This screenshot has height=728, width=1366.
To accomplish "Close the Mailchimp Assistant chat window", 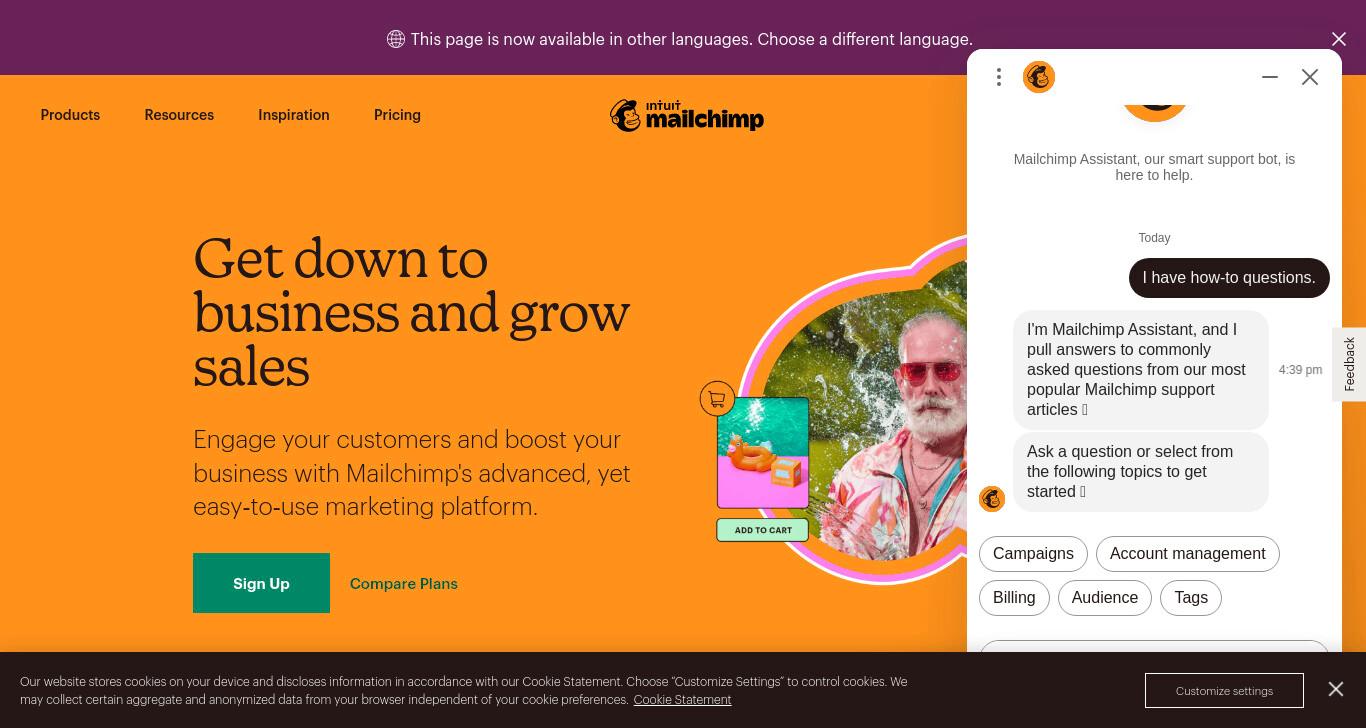I will click(1310, 77).
